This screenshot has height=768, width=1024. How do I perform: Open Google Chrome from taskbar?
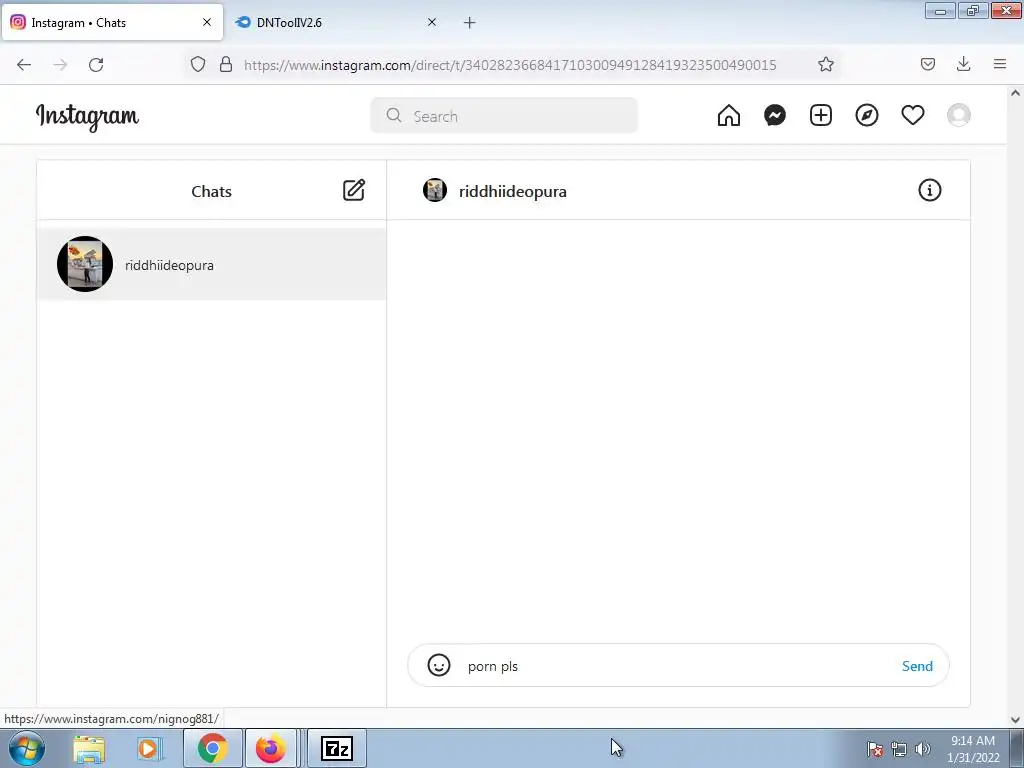tap(212, 748)
